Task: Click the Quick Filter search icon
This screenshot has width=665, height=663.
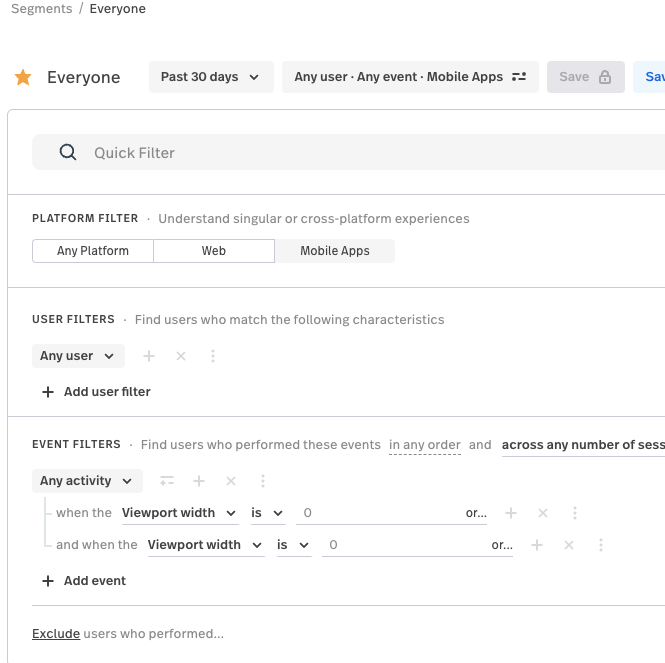Action: coord(68,152)
